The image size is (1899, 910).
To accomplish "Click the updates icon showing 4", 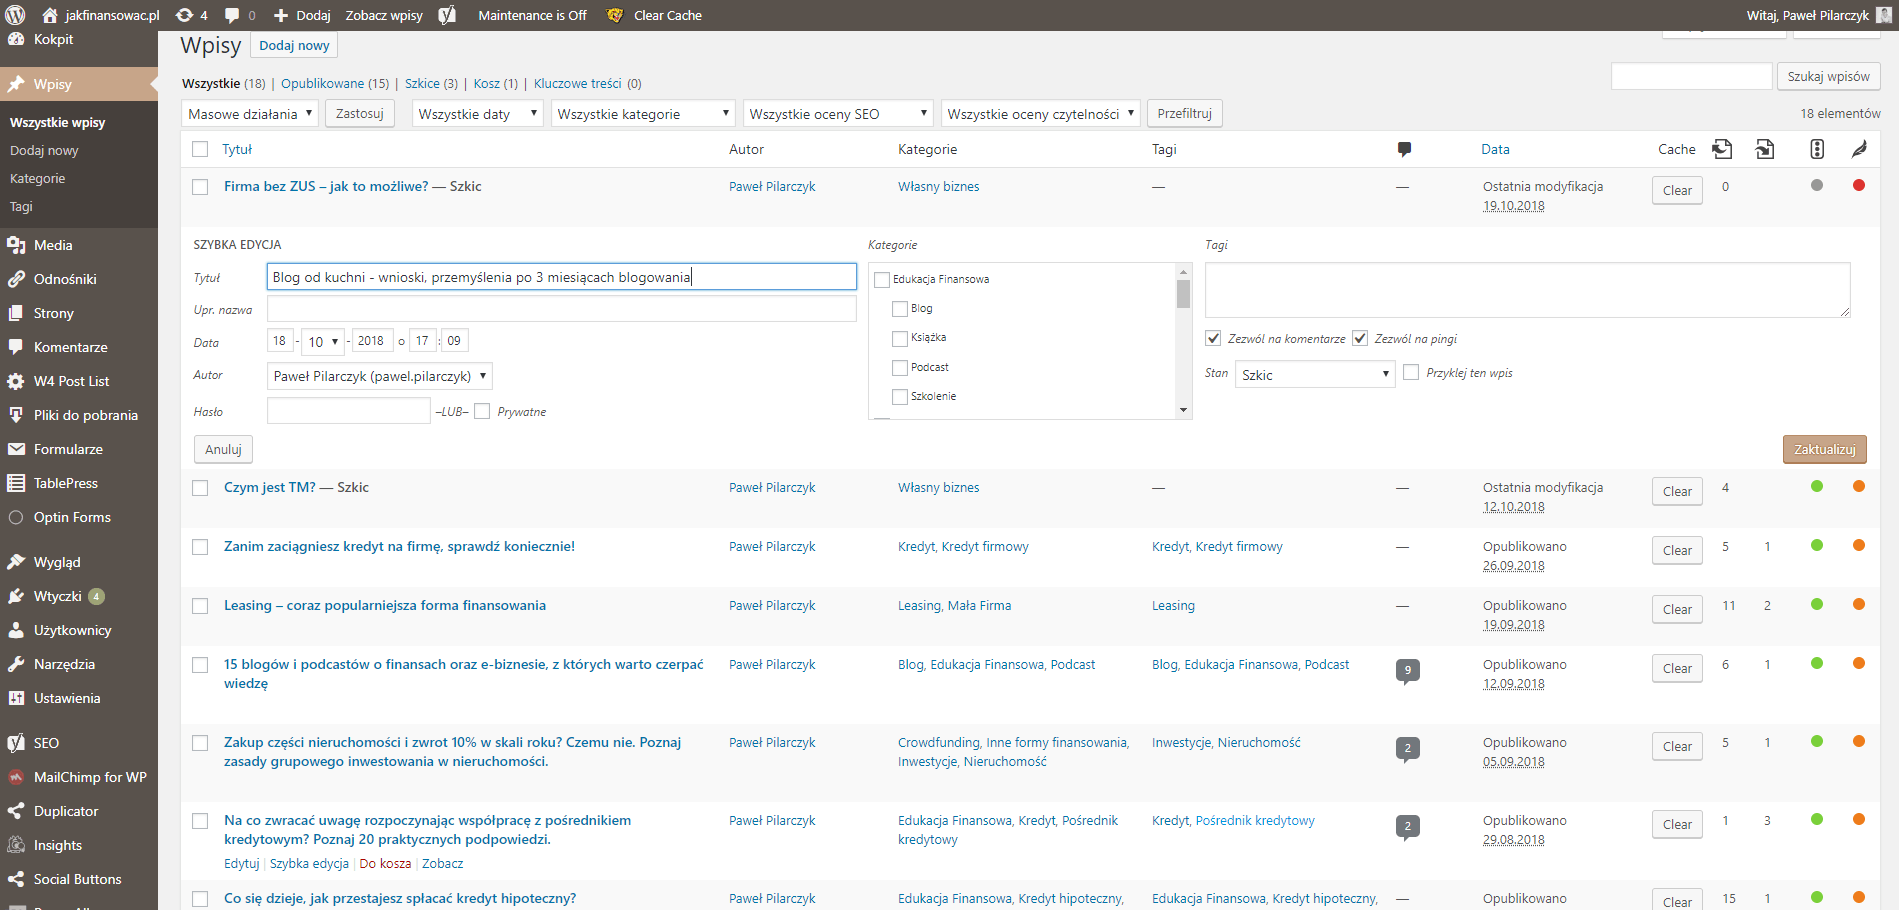I will click(x=191, y=15).
